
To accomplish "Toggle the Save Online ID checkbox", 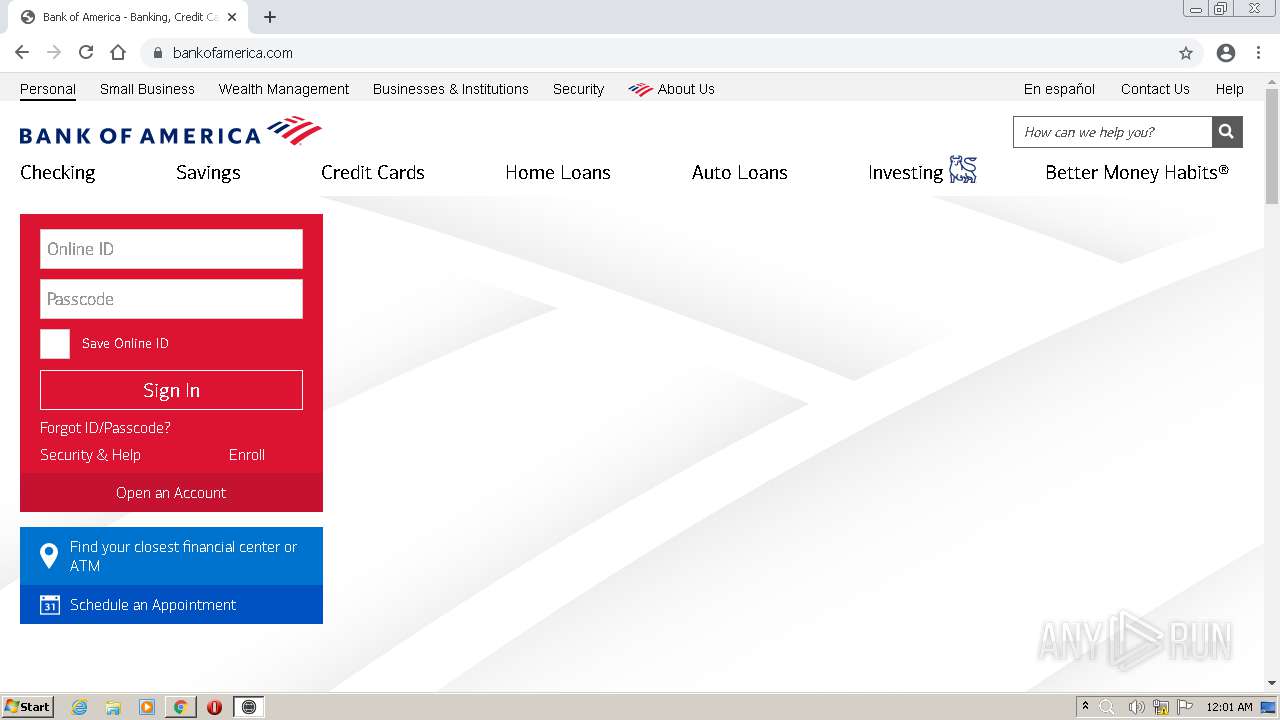I will click(55, 344).
